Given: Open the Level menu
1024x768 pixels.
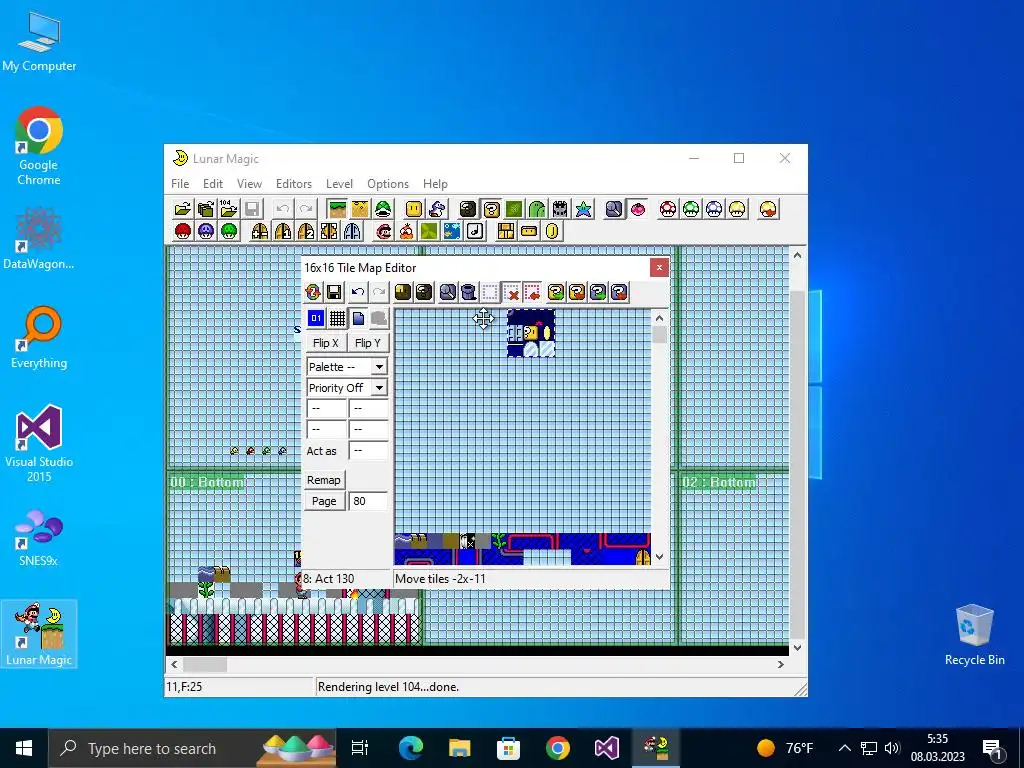Looking at the screenshot, I should (x=339, y=184).
